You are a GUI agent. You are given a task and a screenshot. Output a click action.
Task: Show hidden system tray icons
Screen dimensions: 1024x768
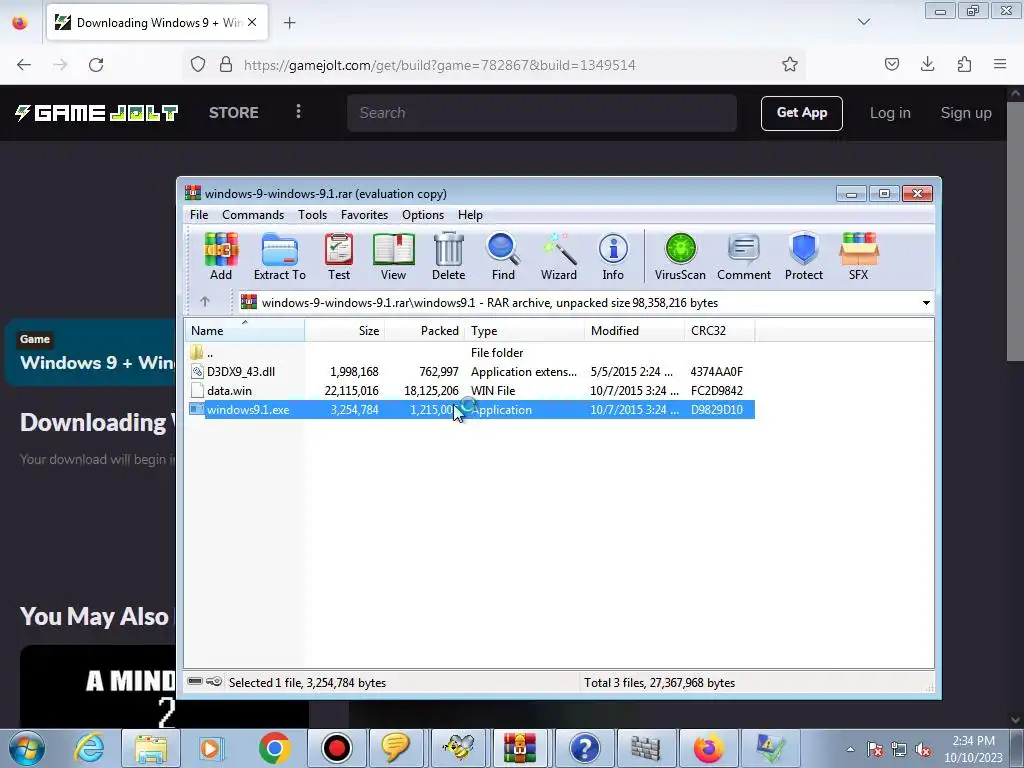(x=850, y=749)
